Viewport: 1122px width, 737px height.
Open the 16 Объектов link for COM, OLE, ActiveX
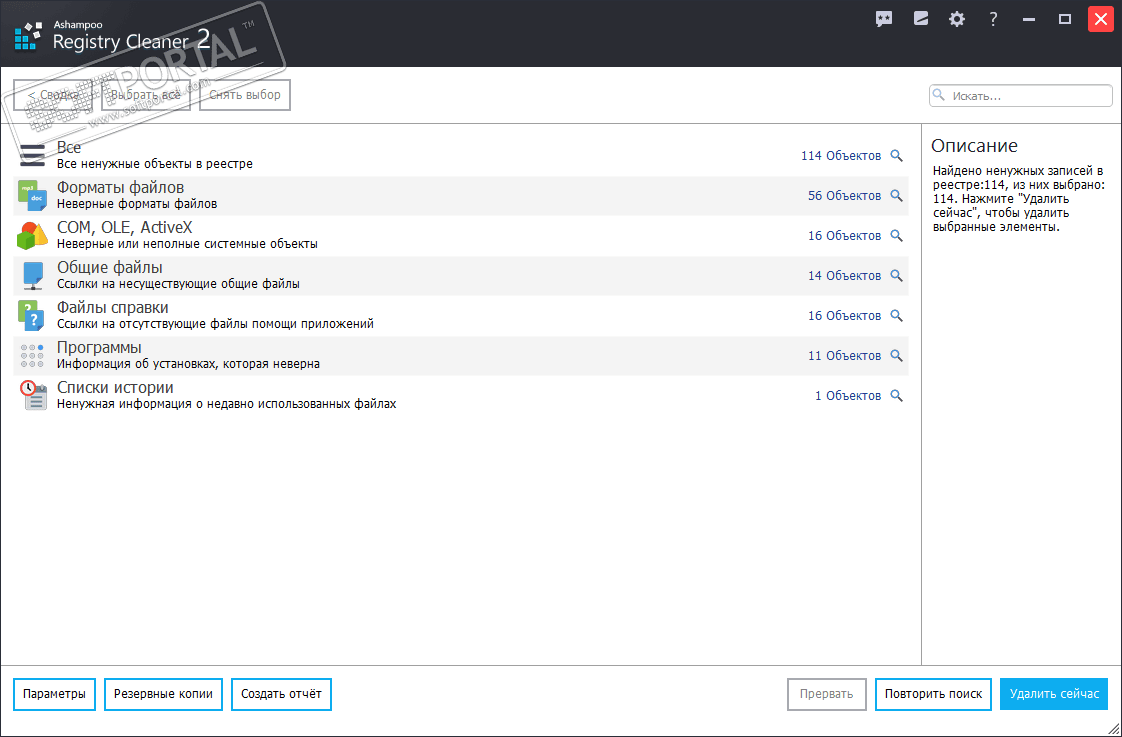[844, 235]
